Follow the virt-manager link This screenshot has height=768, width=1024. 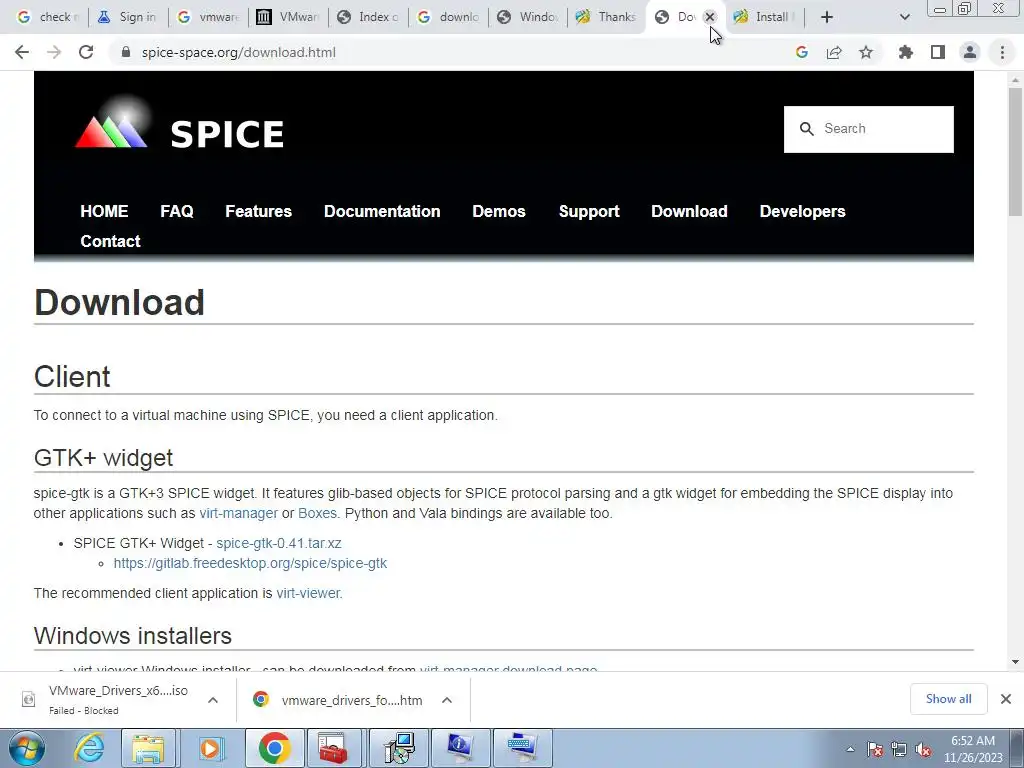(238, 513)
